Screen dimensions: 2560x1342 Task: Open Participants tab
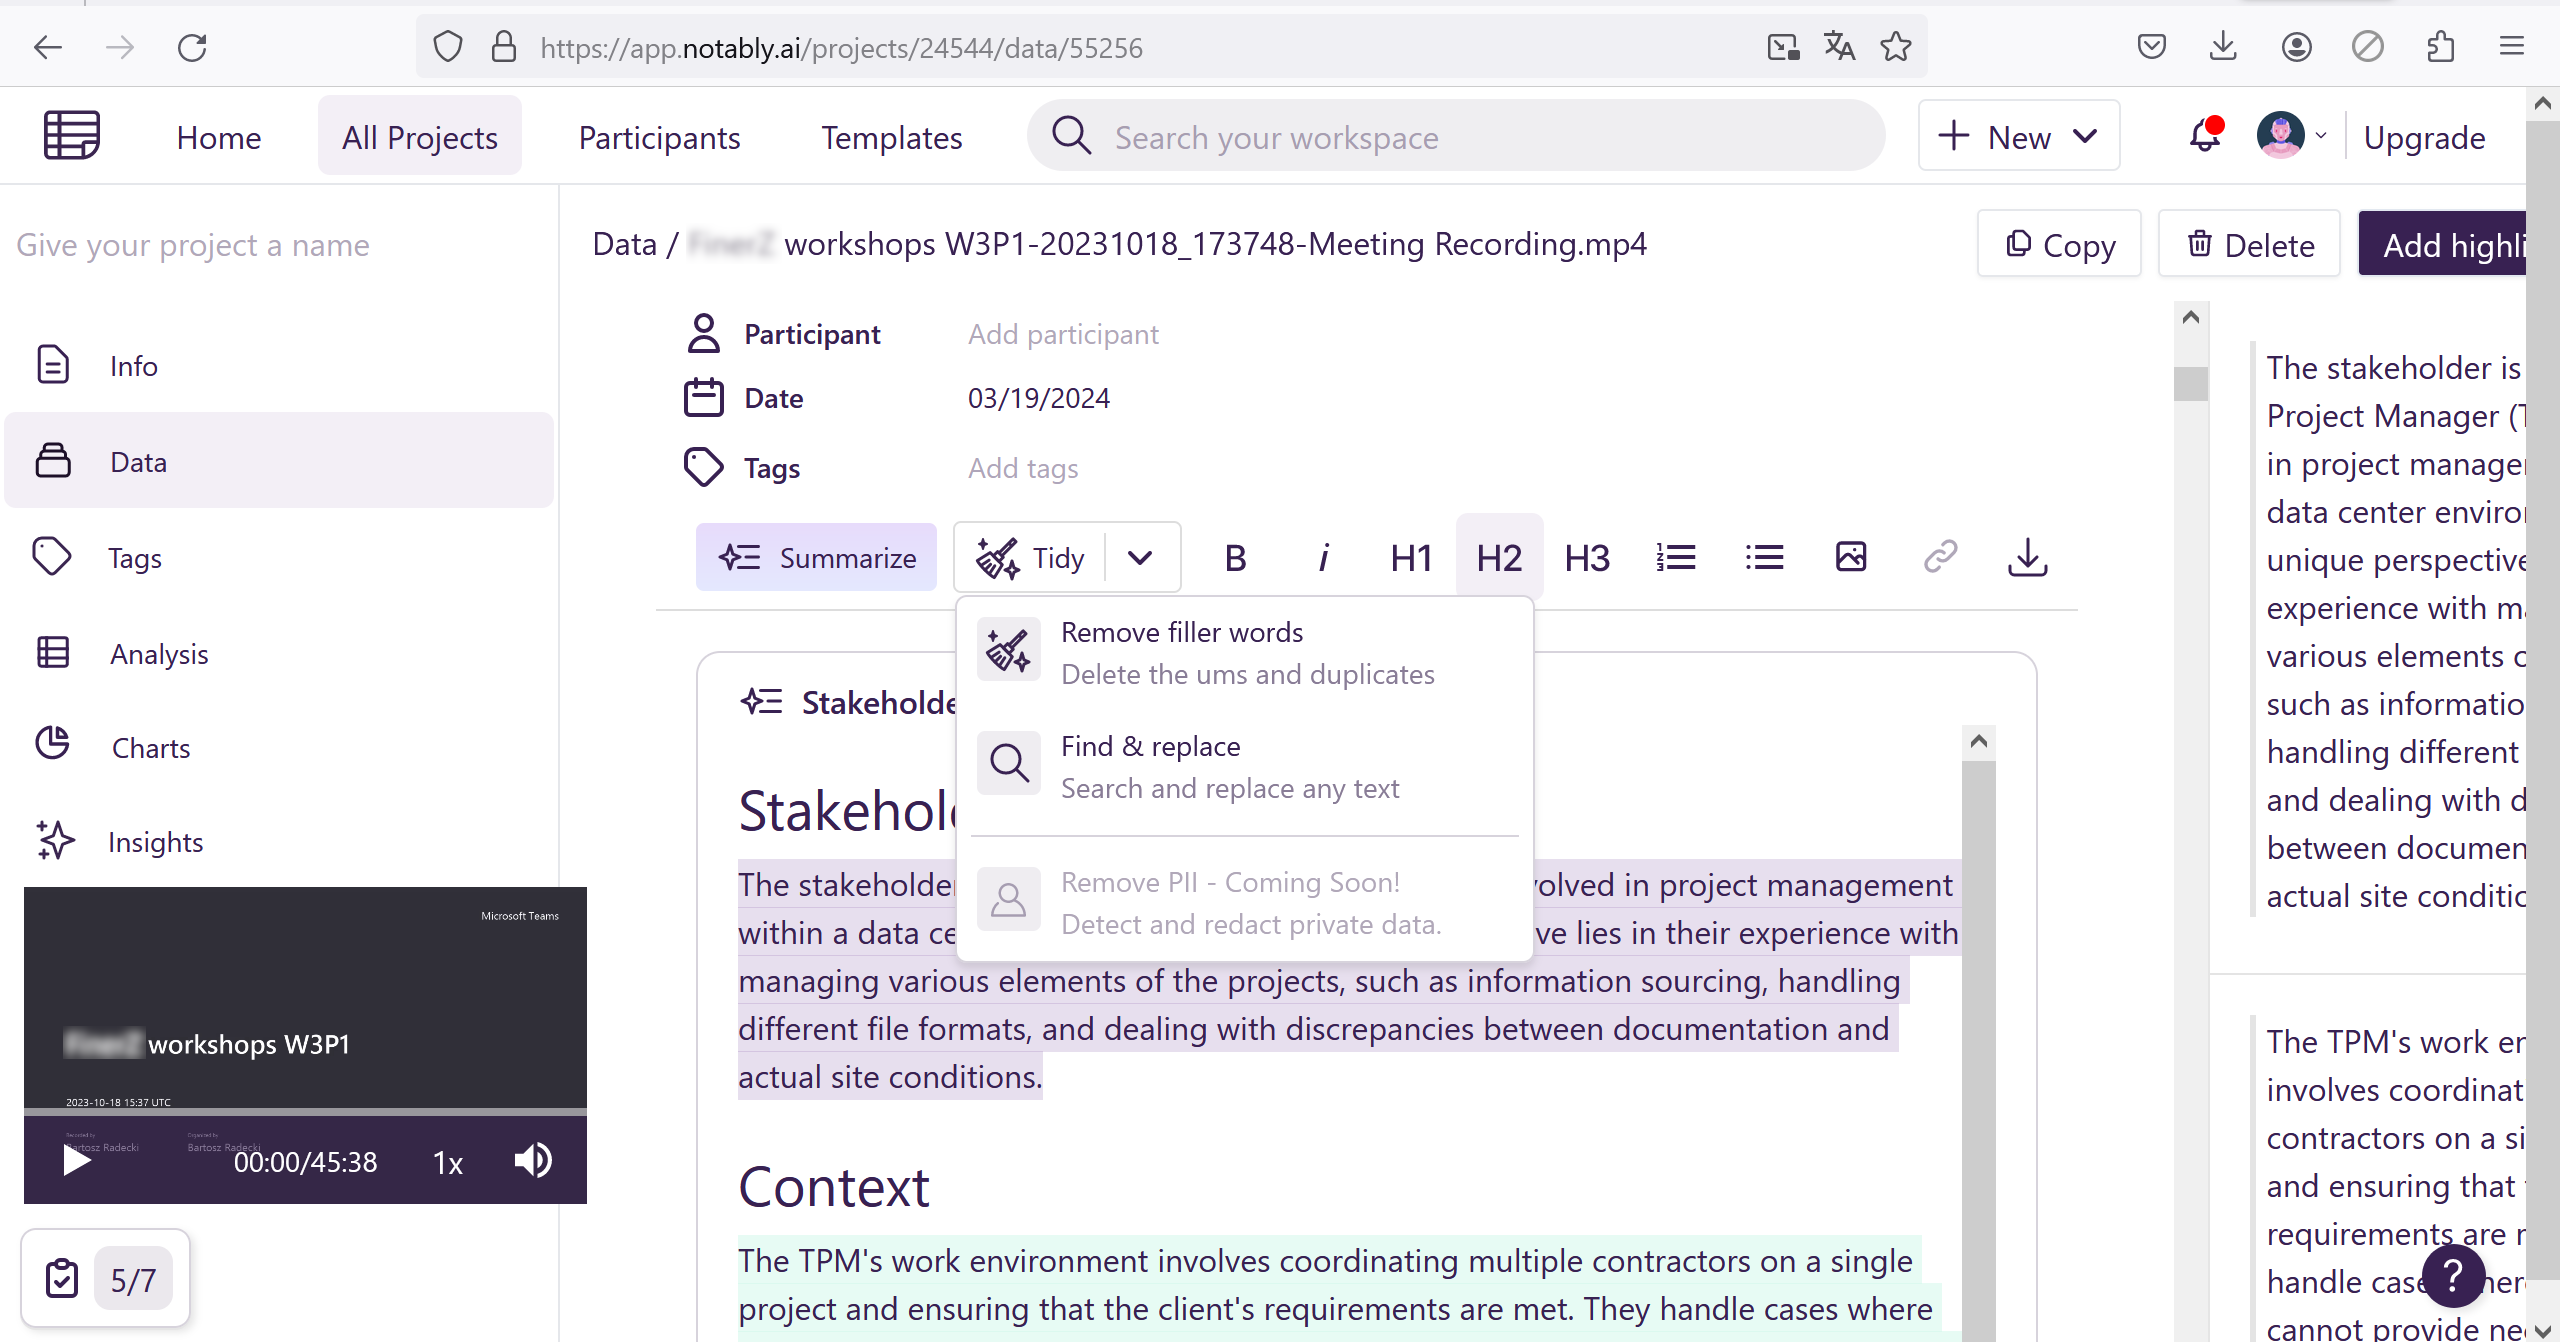click(x=660, y=137)
